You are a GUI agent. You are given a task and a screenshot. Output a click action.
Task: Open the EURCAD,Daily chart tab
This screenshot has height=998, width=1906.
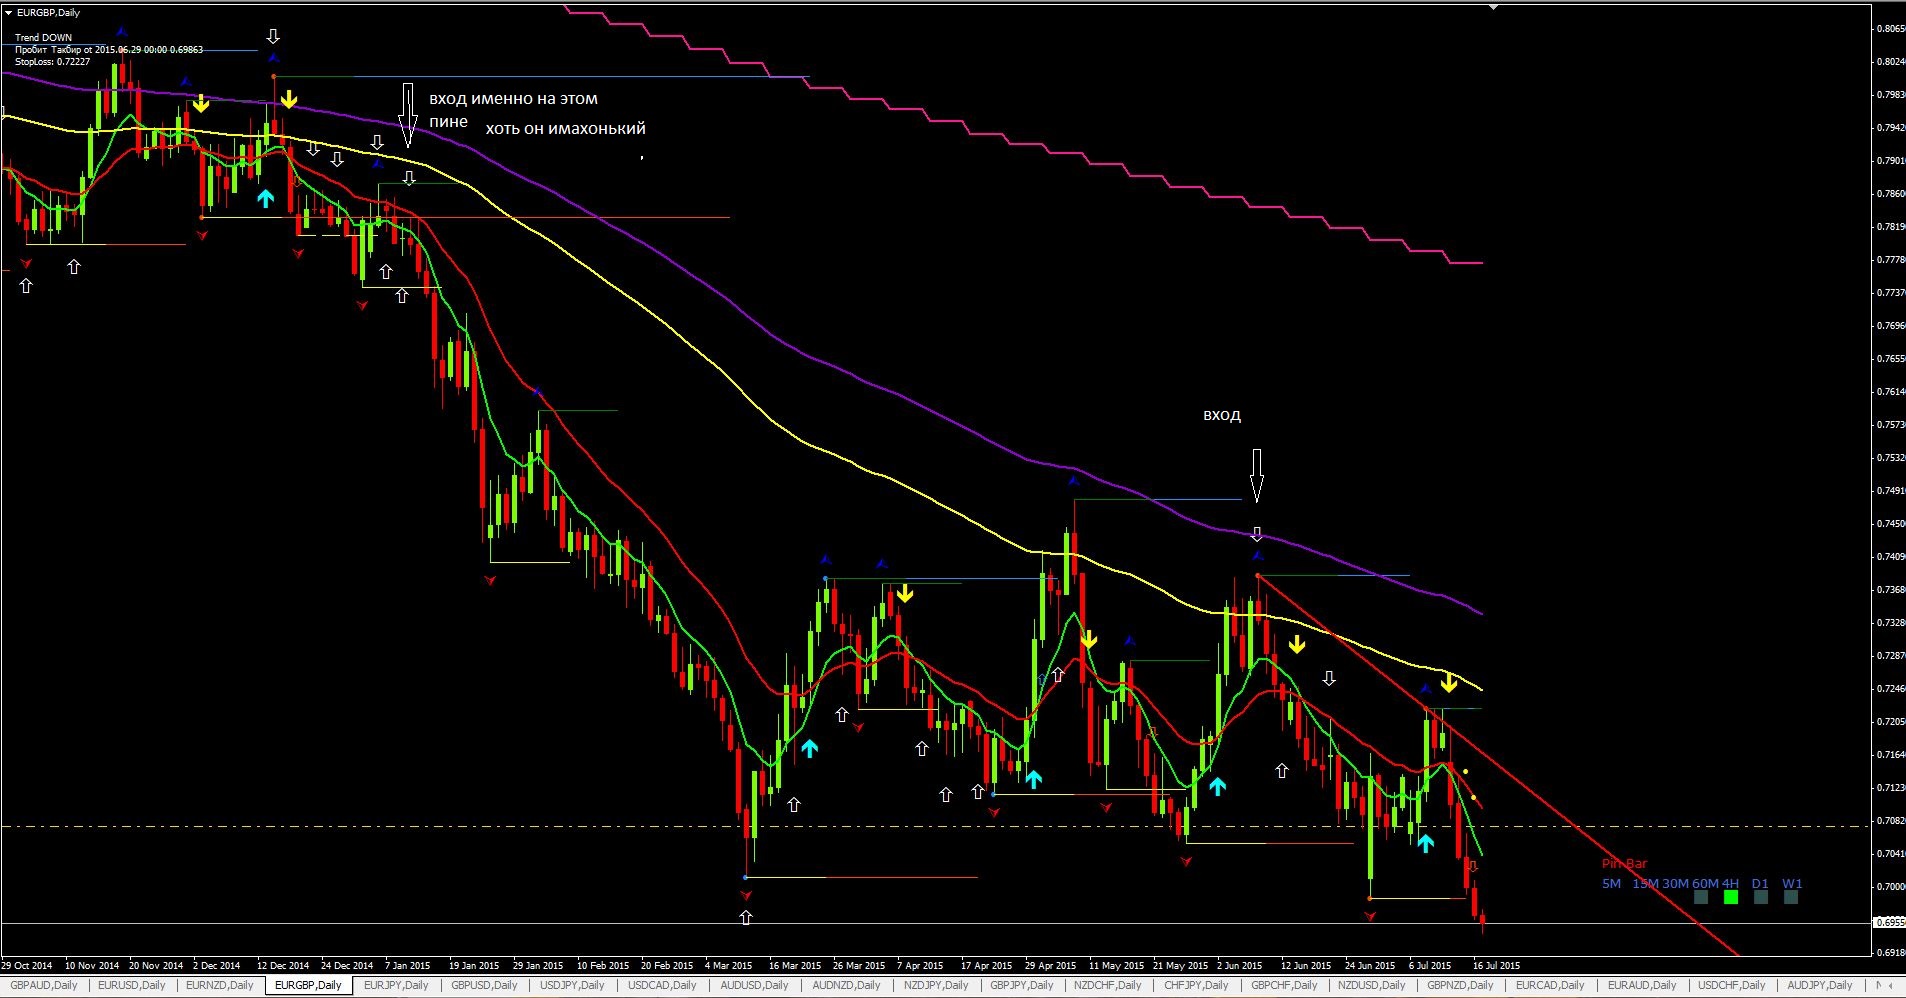1550,985
